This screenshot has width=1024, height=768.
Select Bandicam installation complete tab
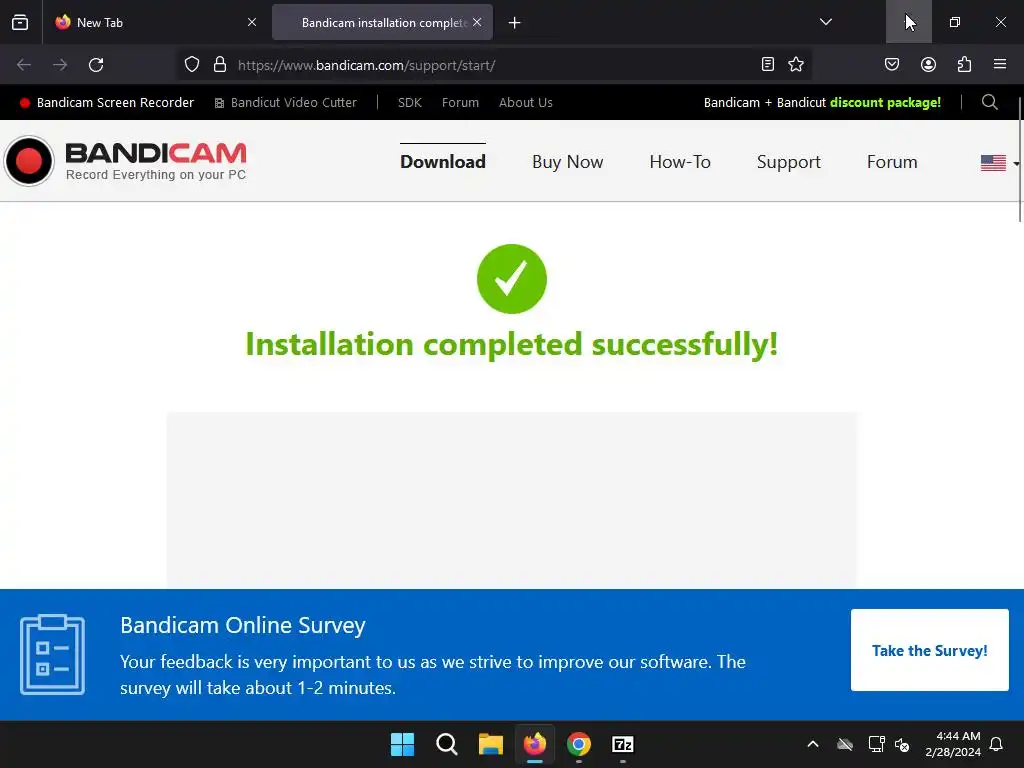click(x=383, y=22)
